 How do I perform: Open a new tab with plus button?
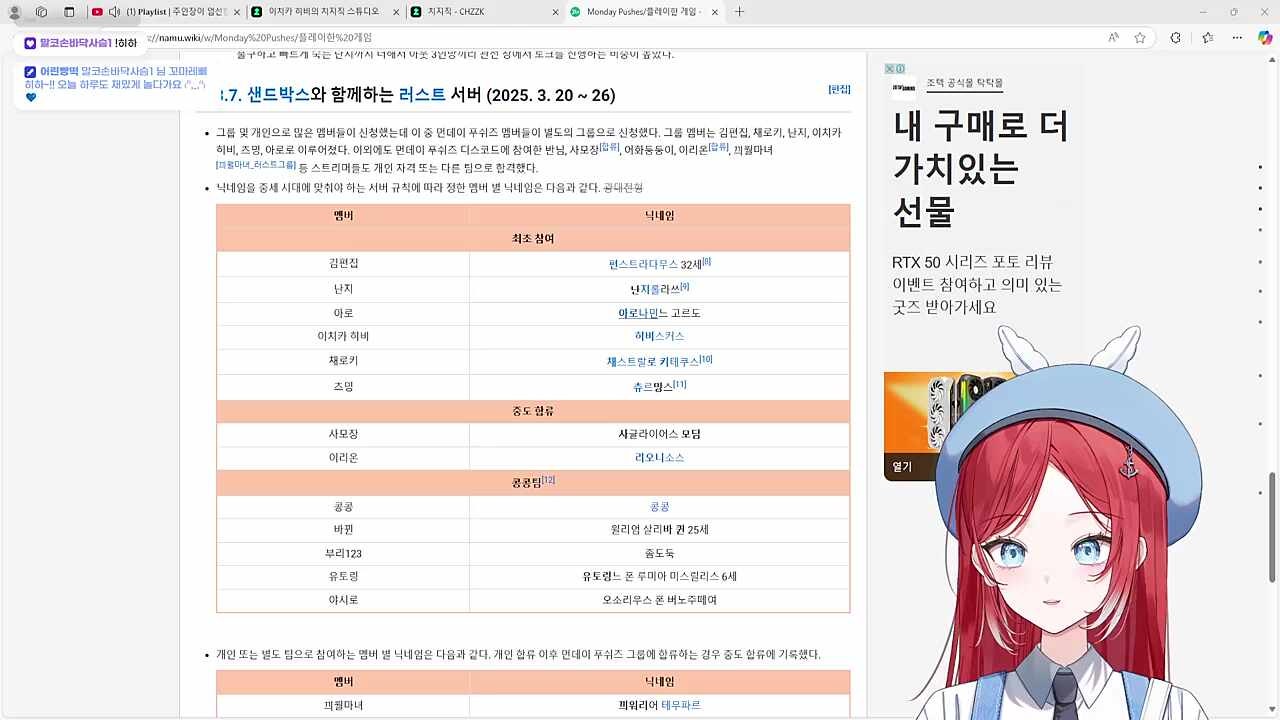coord(739,12)
